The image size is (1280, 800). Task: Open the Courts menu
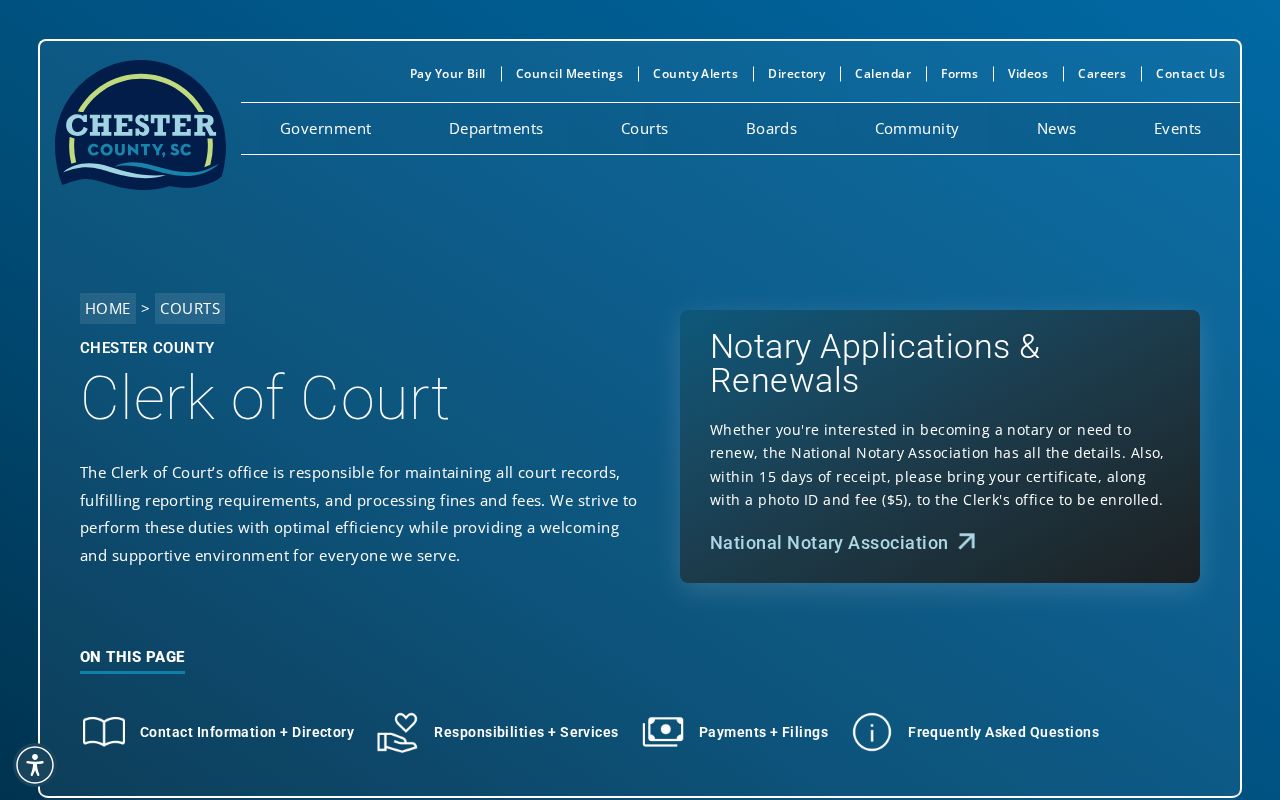click(644, 128)
